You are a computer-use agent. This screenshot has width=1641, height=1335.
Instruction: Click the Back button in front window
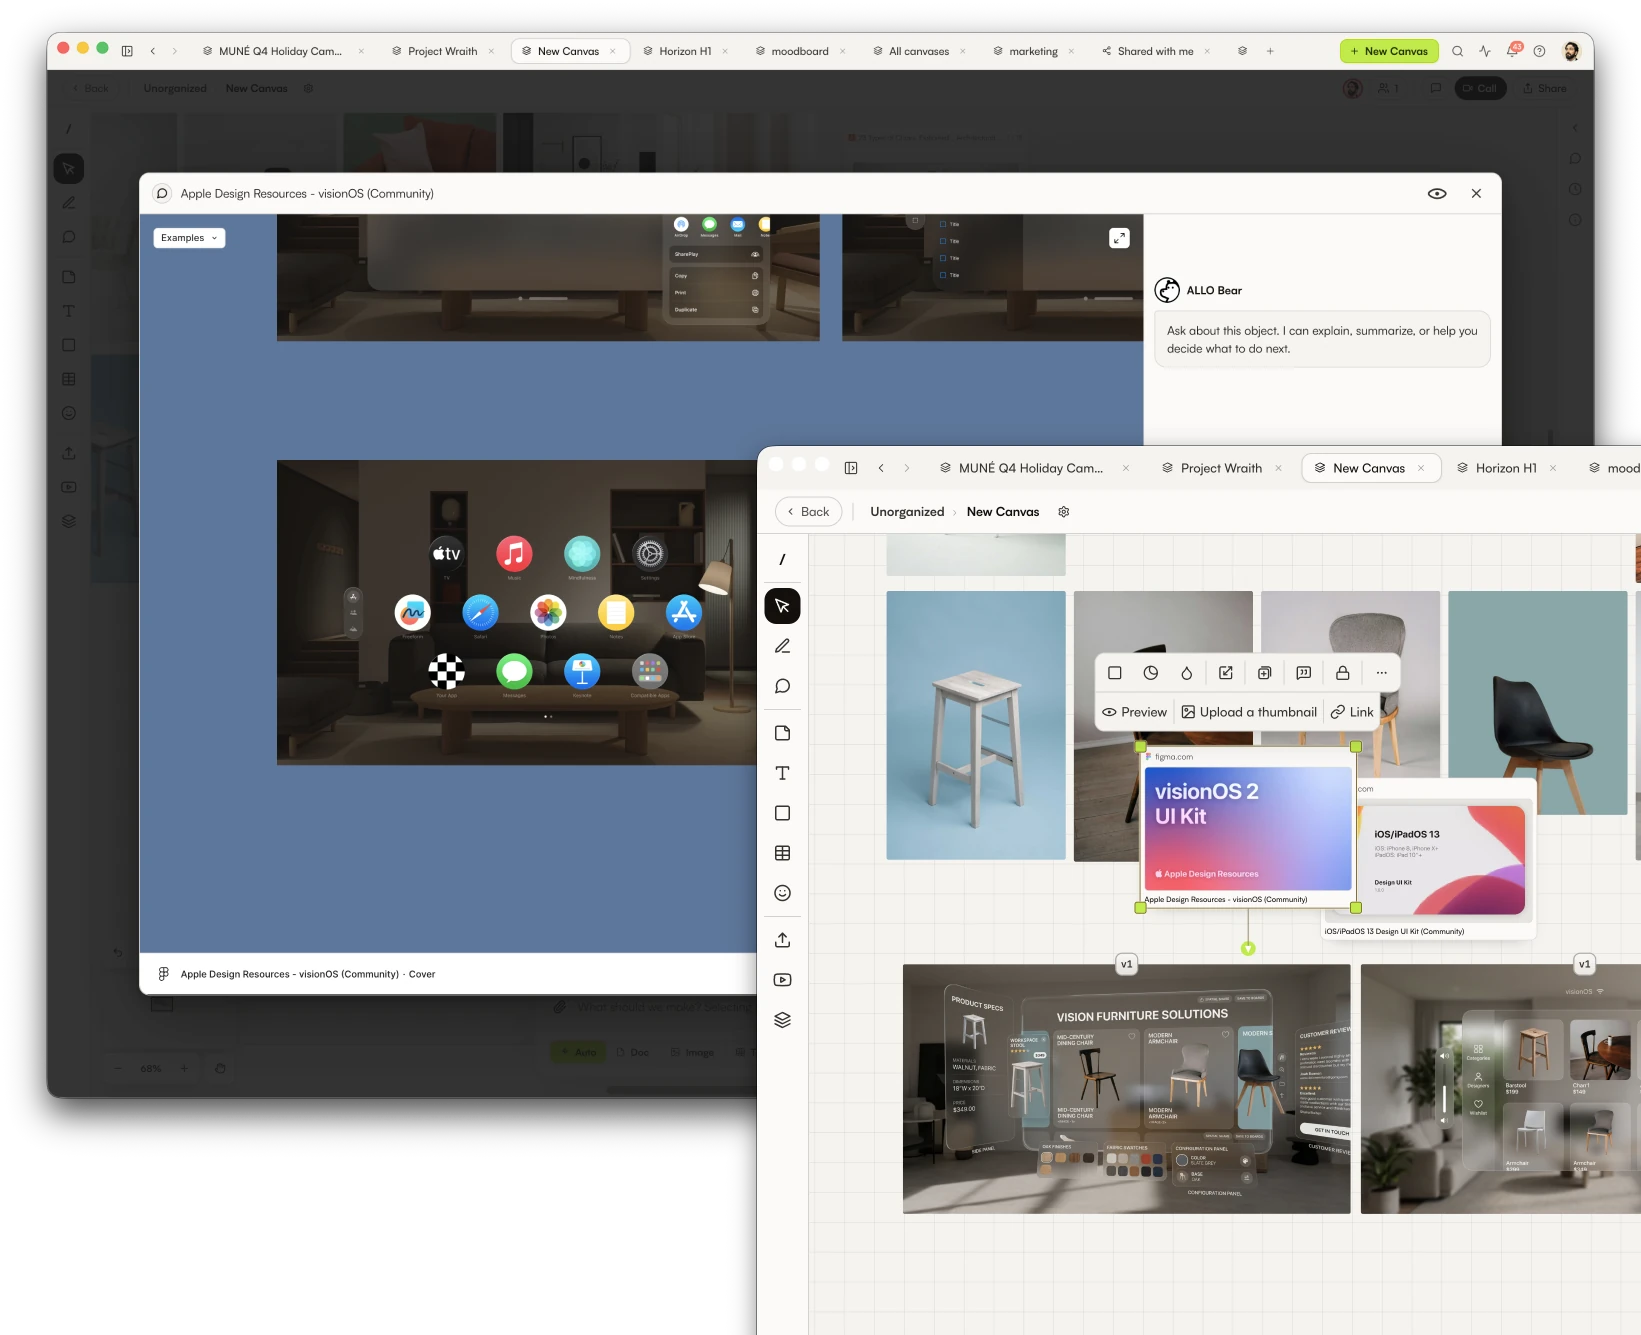(x=808, y=512)
